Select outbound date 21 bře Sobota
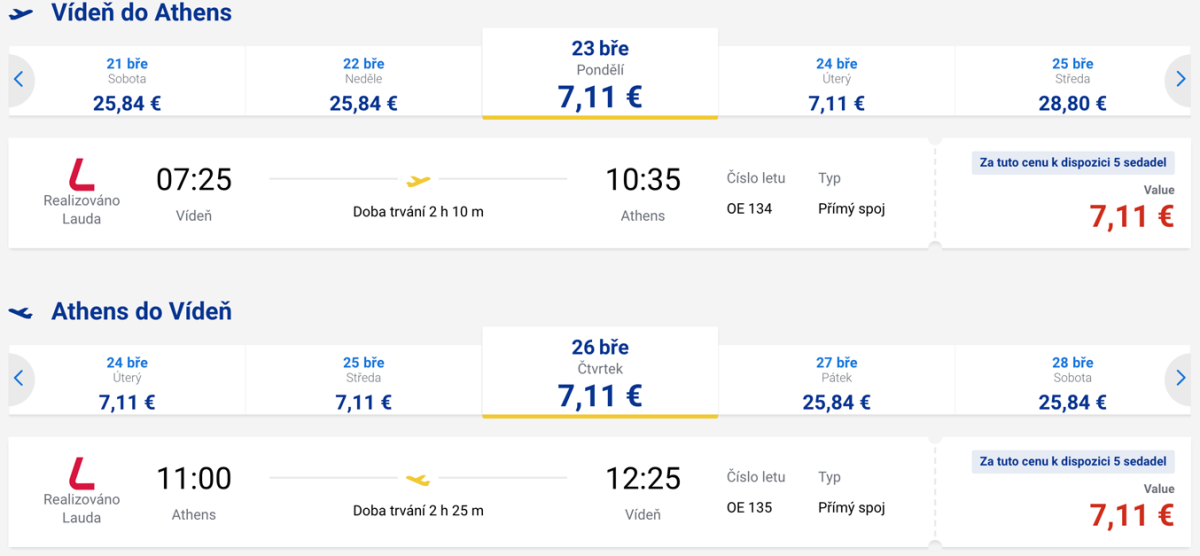This screenshot has height=556, width=1200. tap(127, 83)
